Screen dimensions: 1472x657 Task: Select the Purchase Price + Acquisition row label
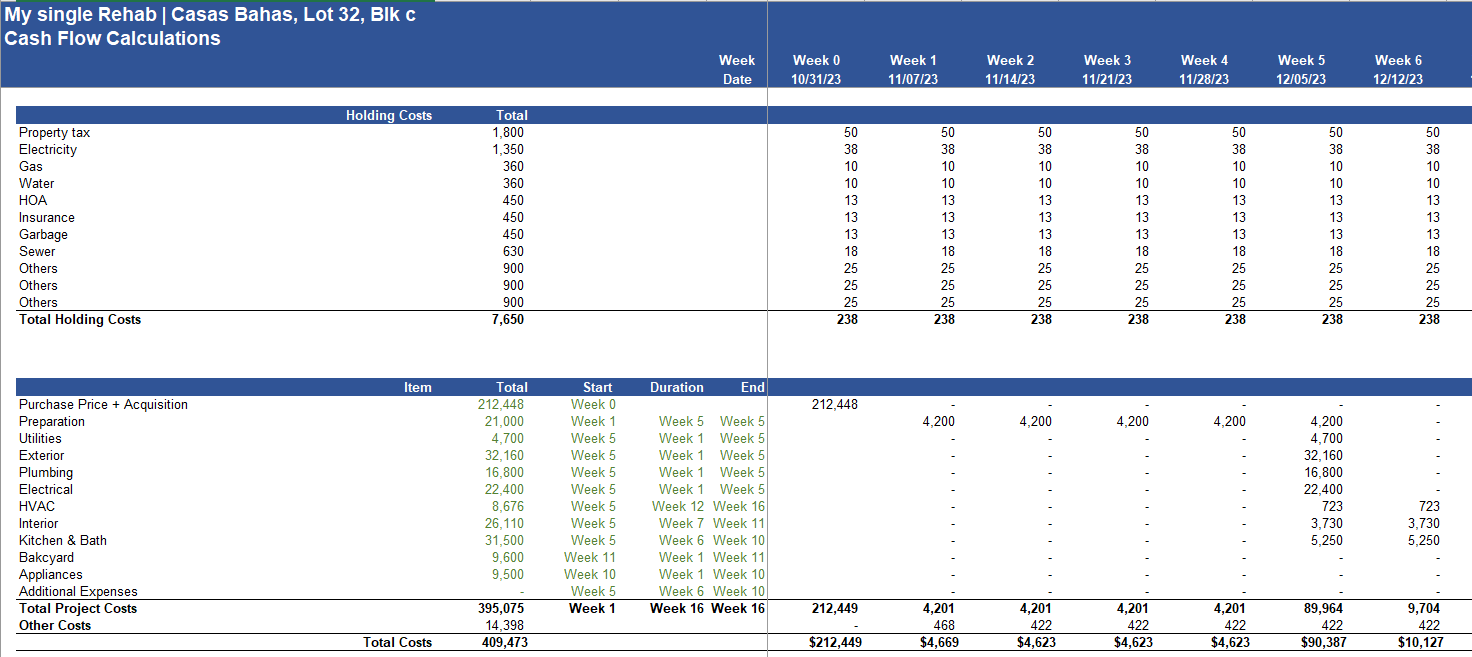102,404
